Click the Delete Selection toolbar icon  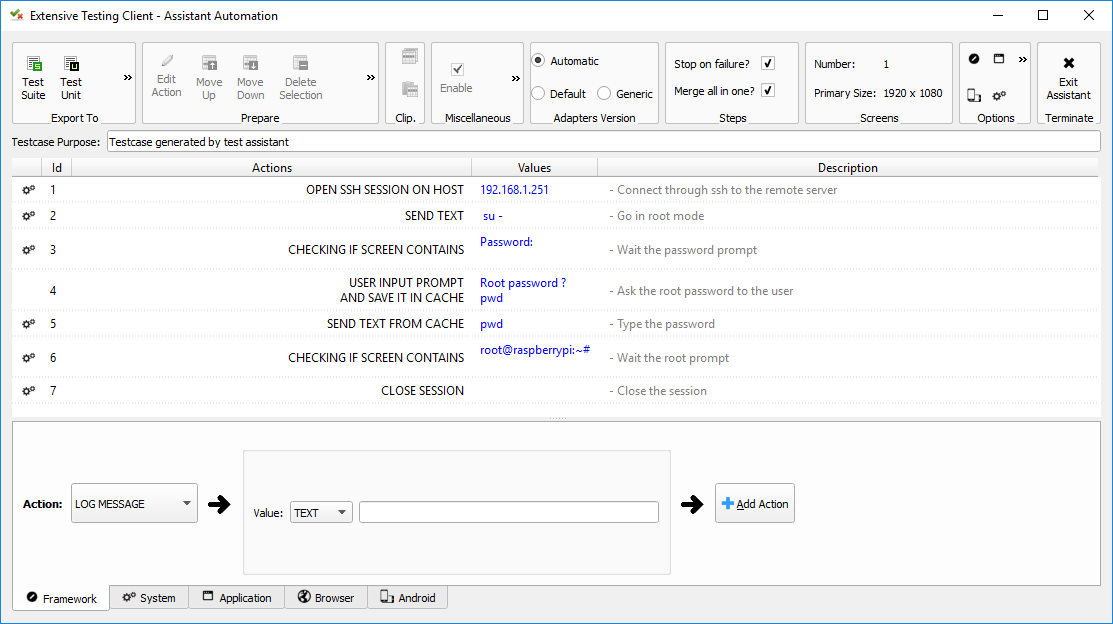click(x=301, y=63)
